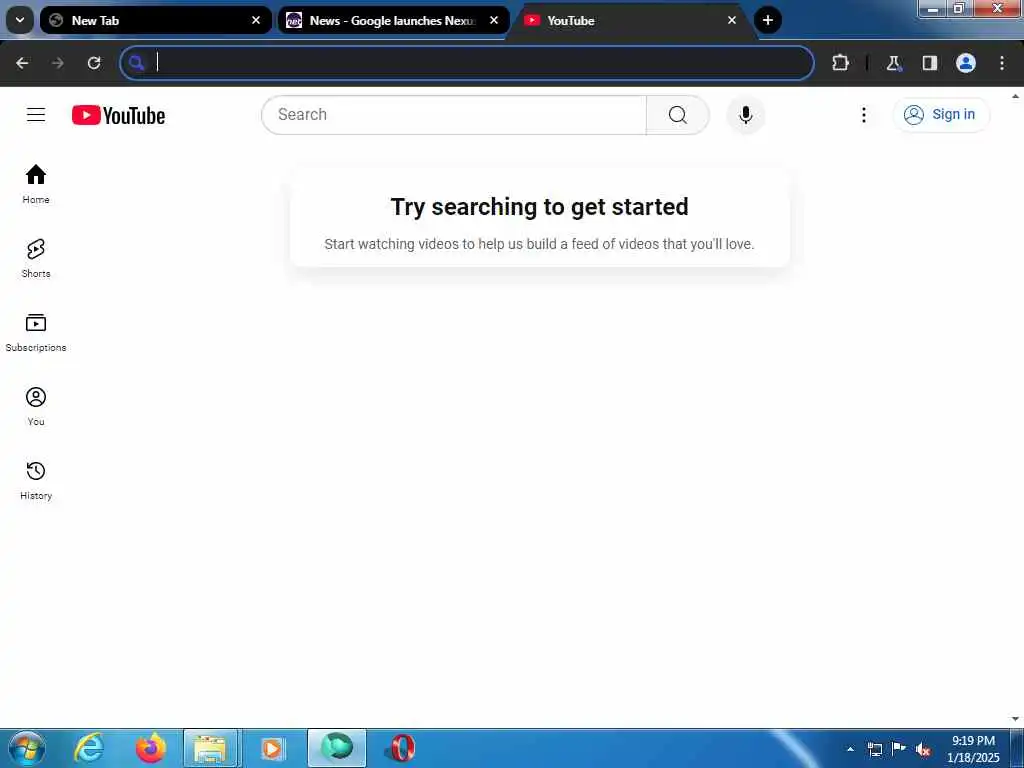Go to Home in sidebar
The image size is (1024, 768).
[36, 184]
